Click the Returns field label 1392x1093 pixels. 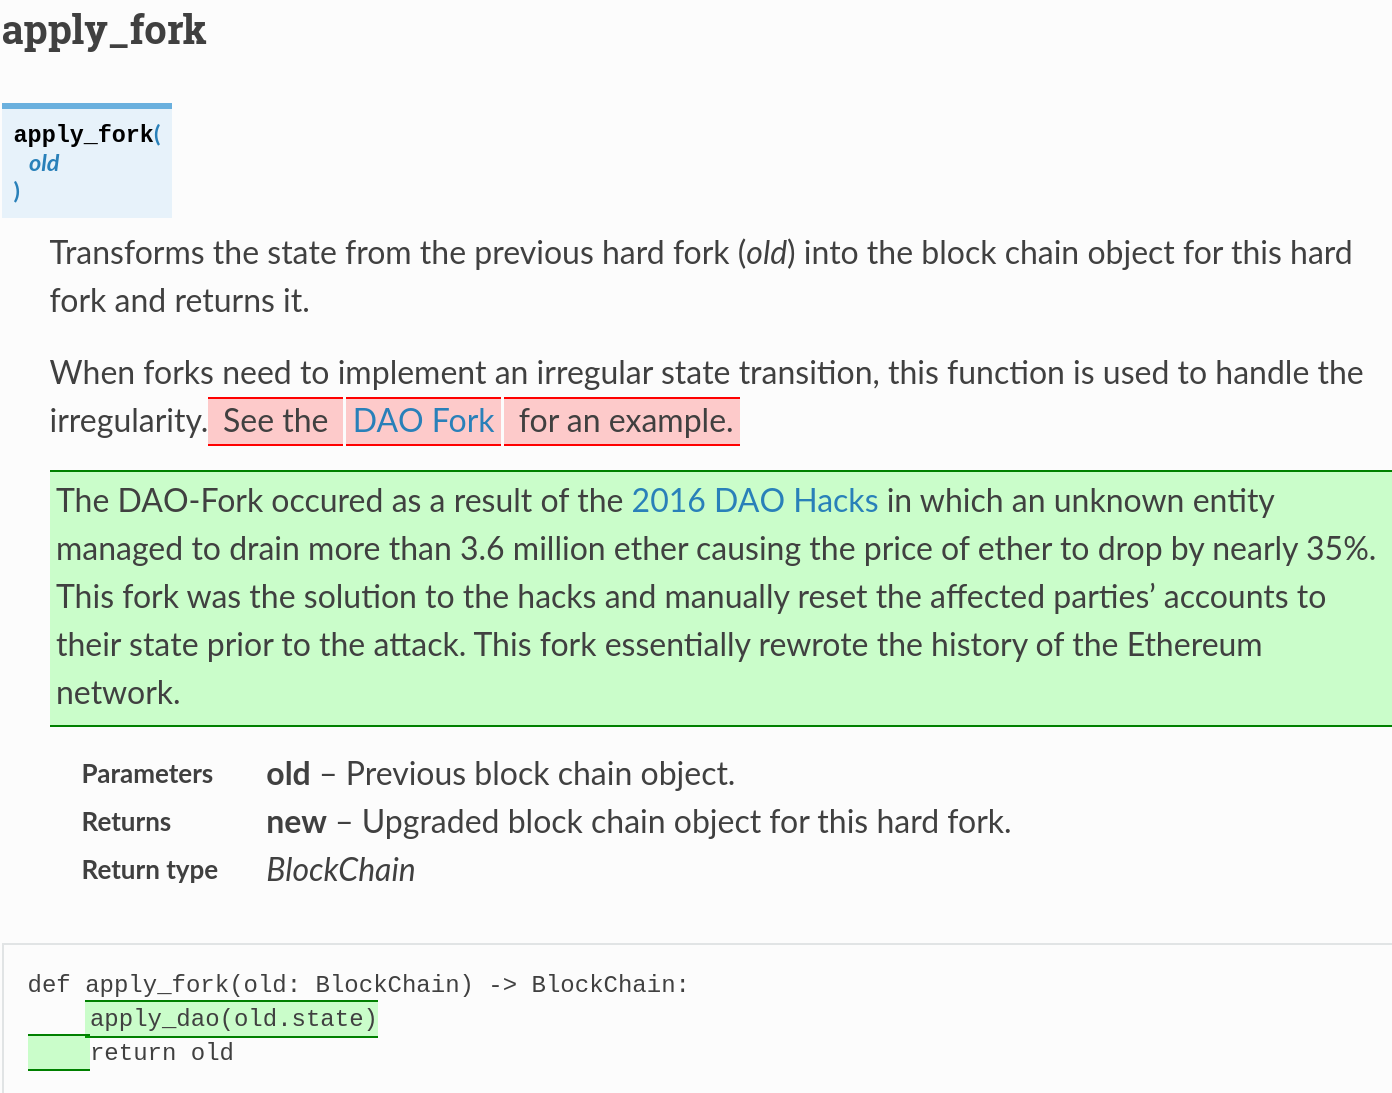[x=126, y=822]
